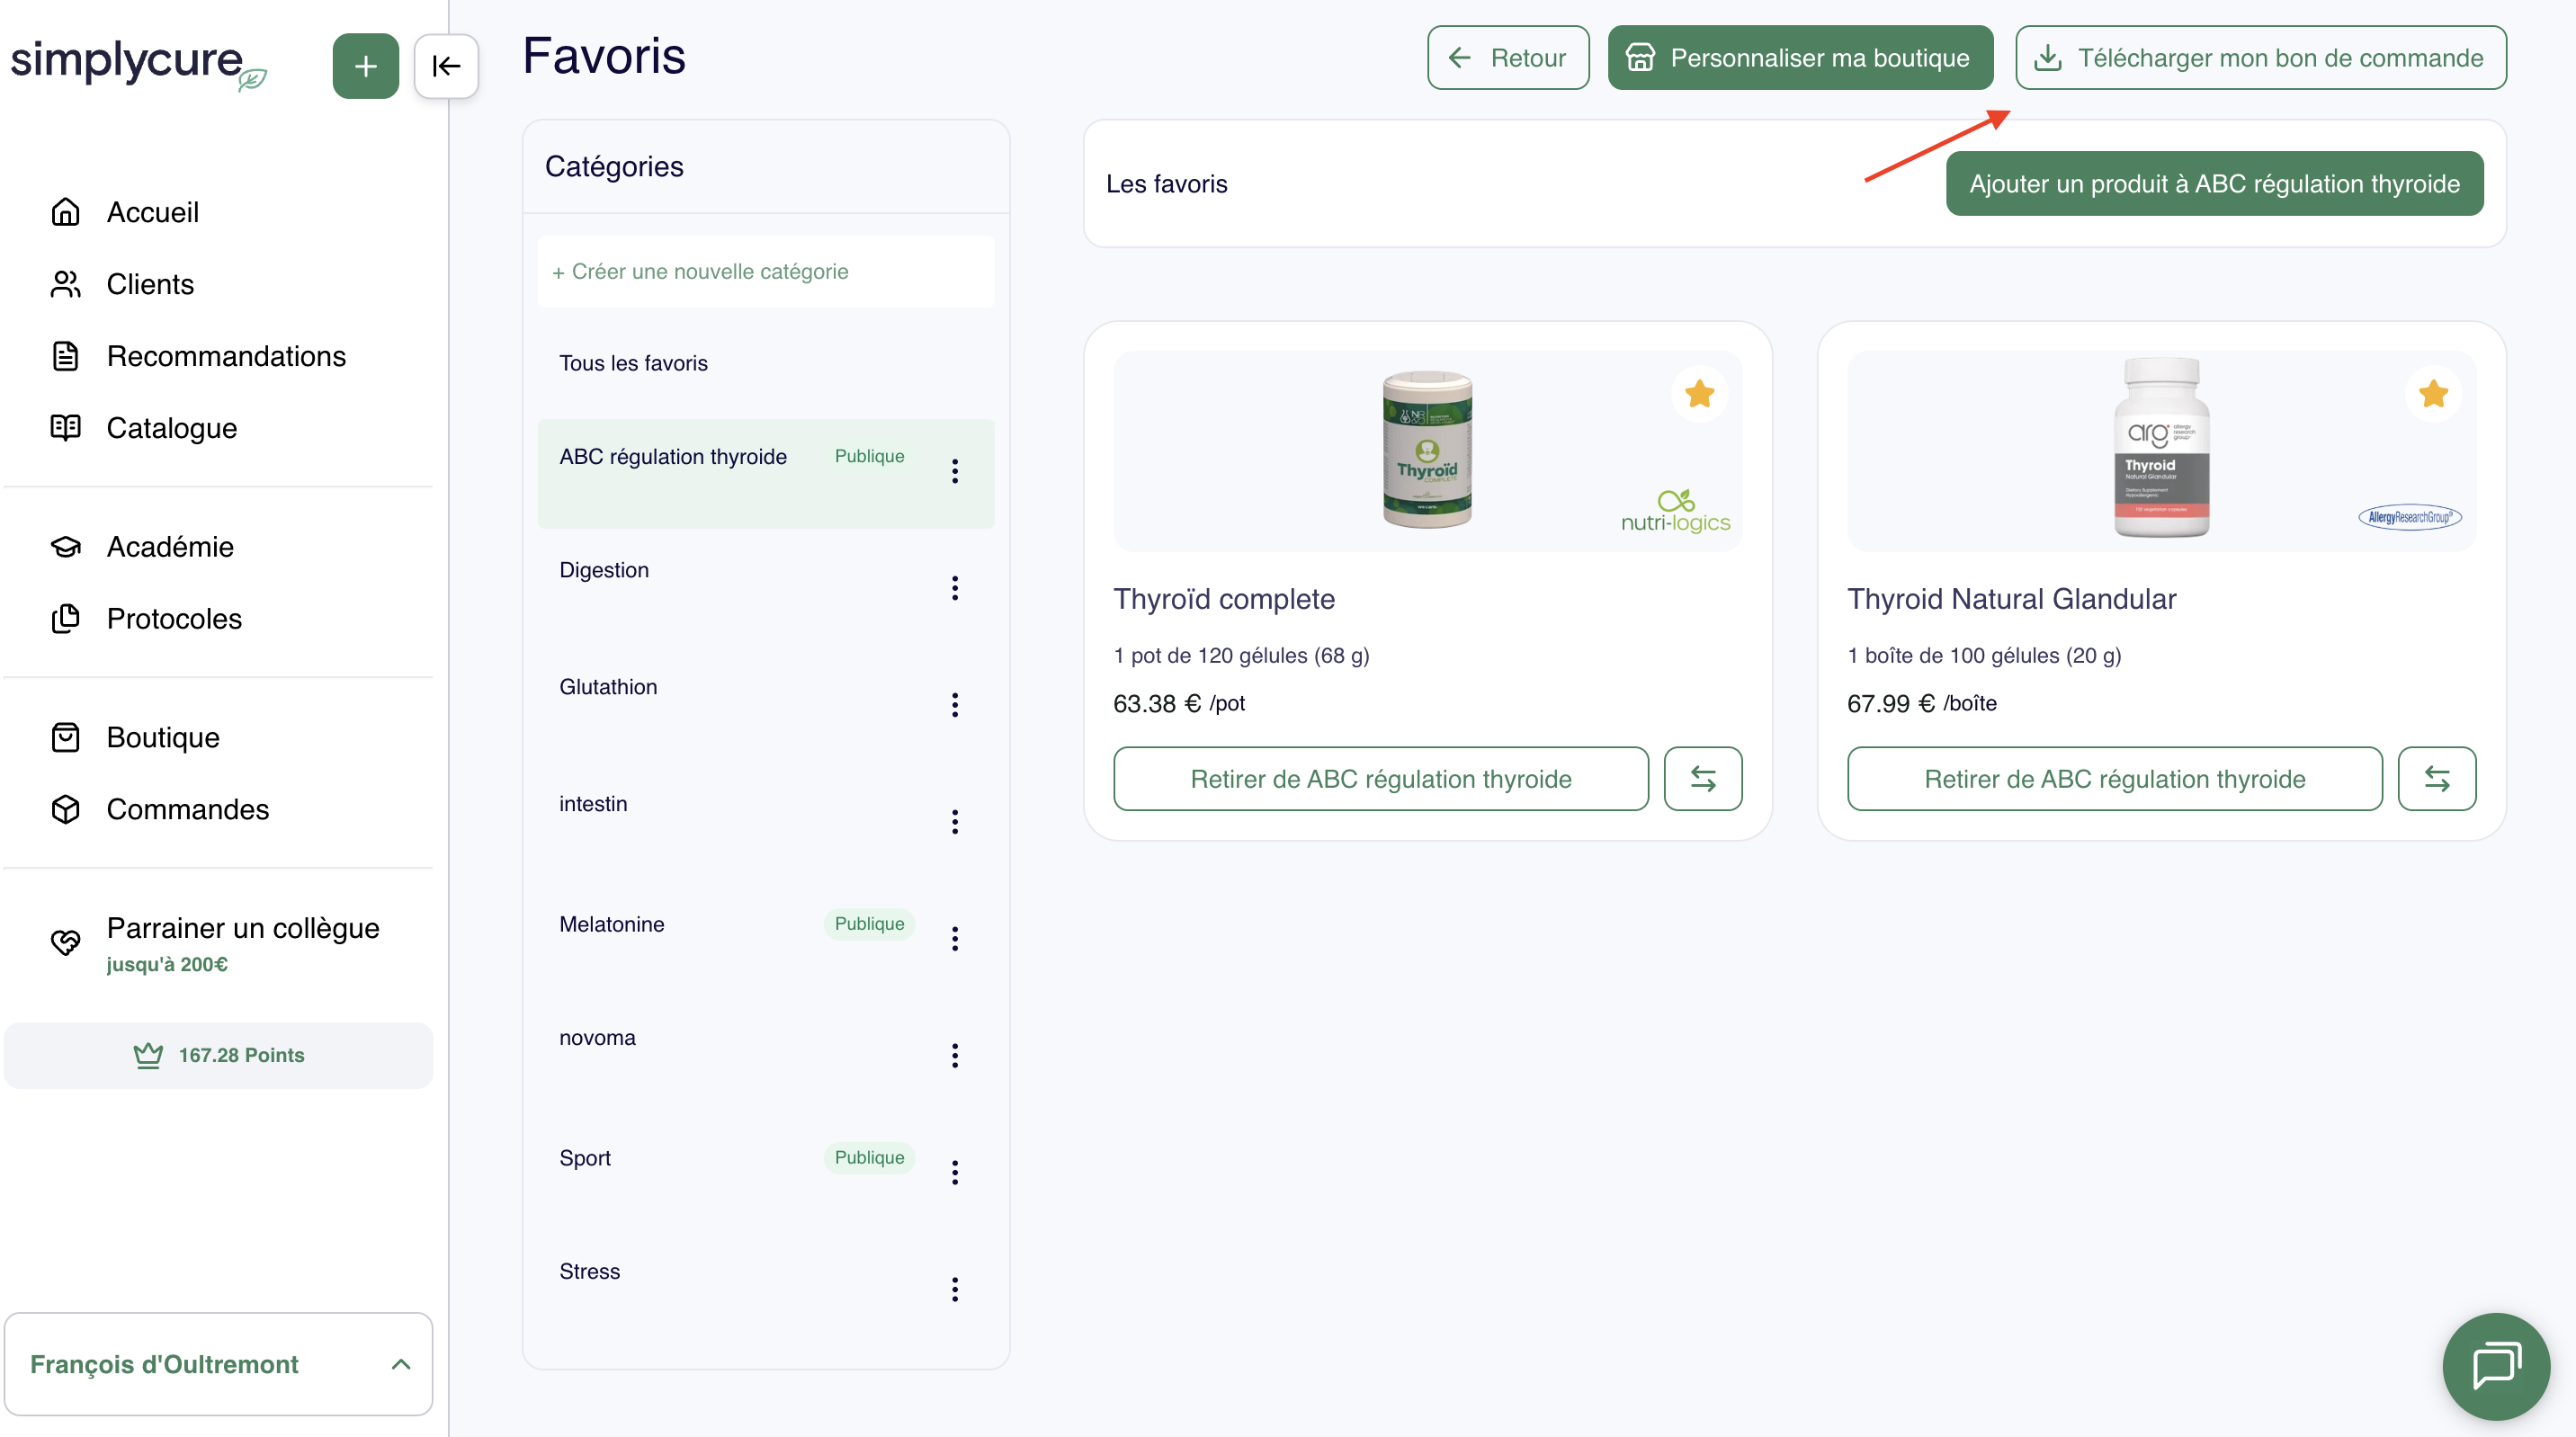Click swap icon on Thyroid Natural Glandular

tap(2436, 778)
